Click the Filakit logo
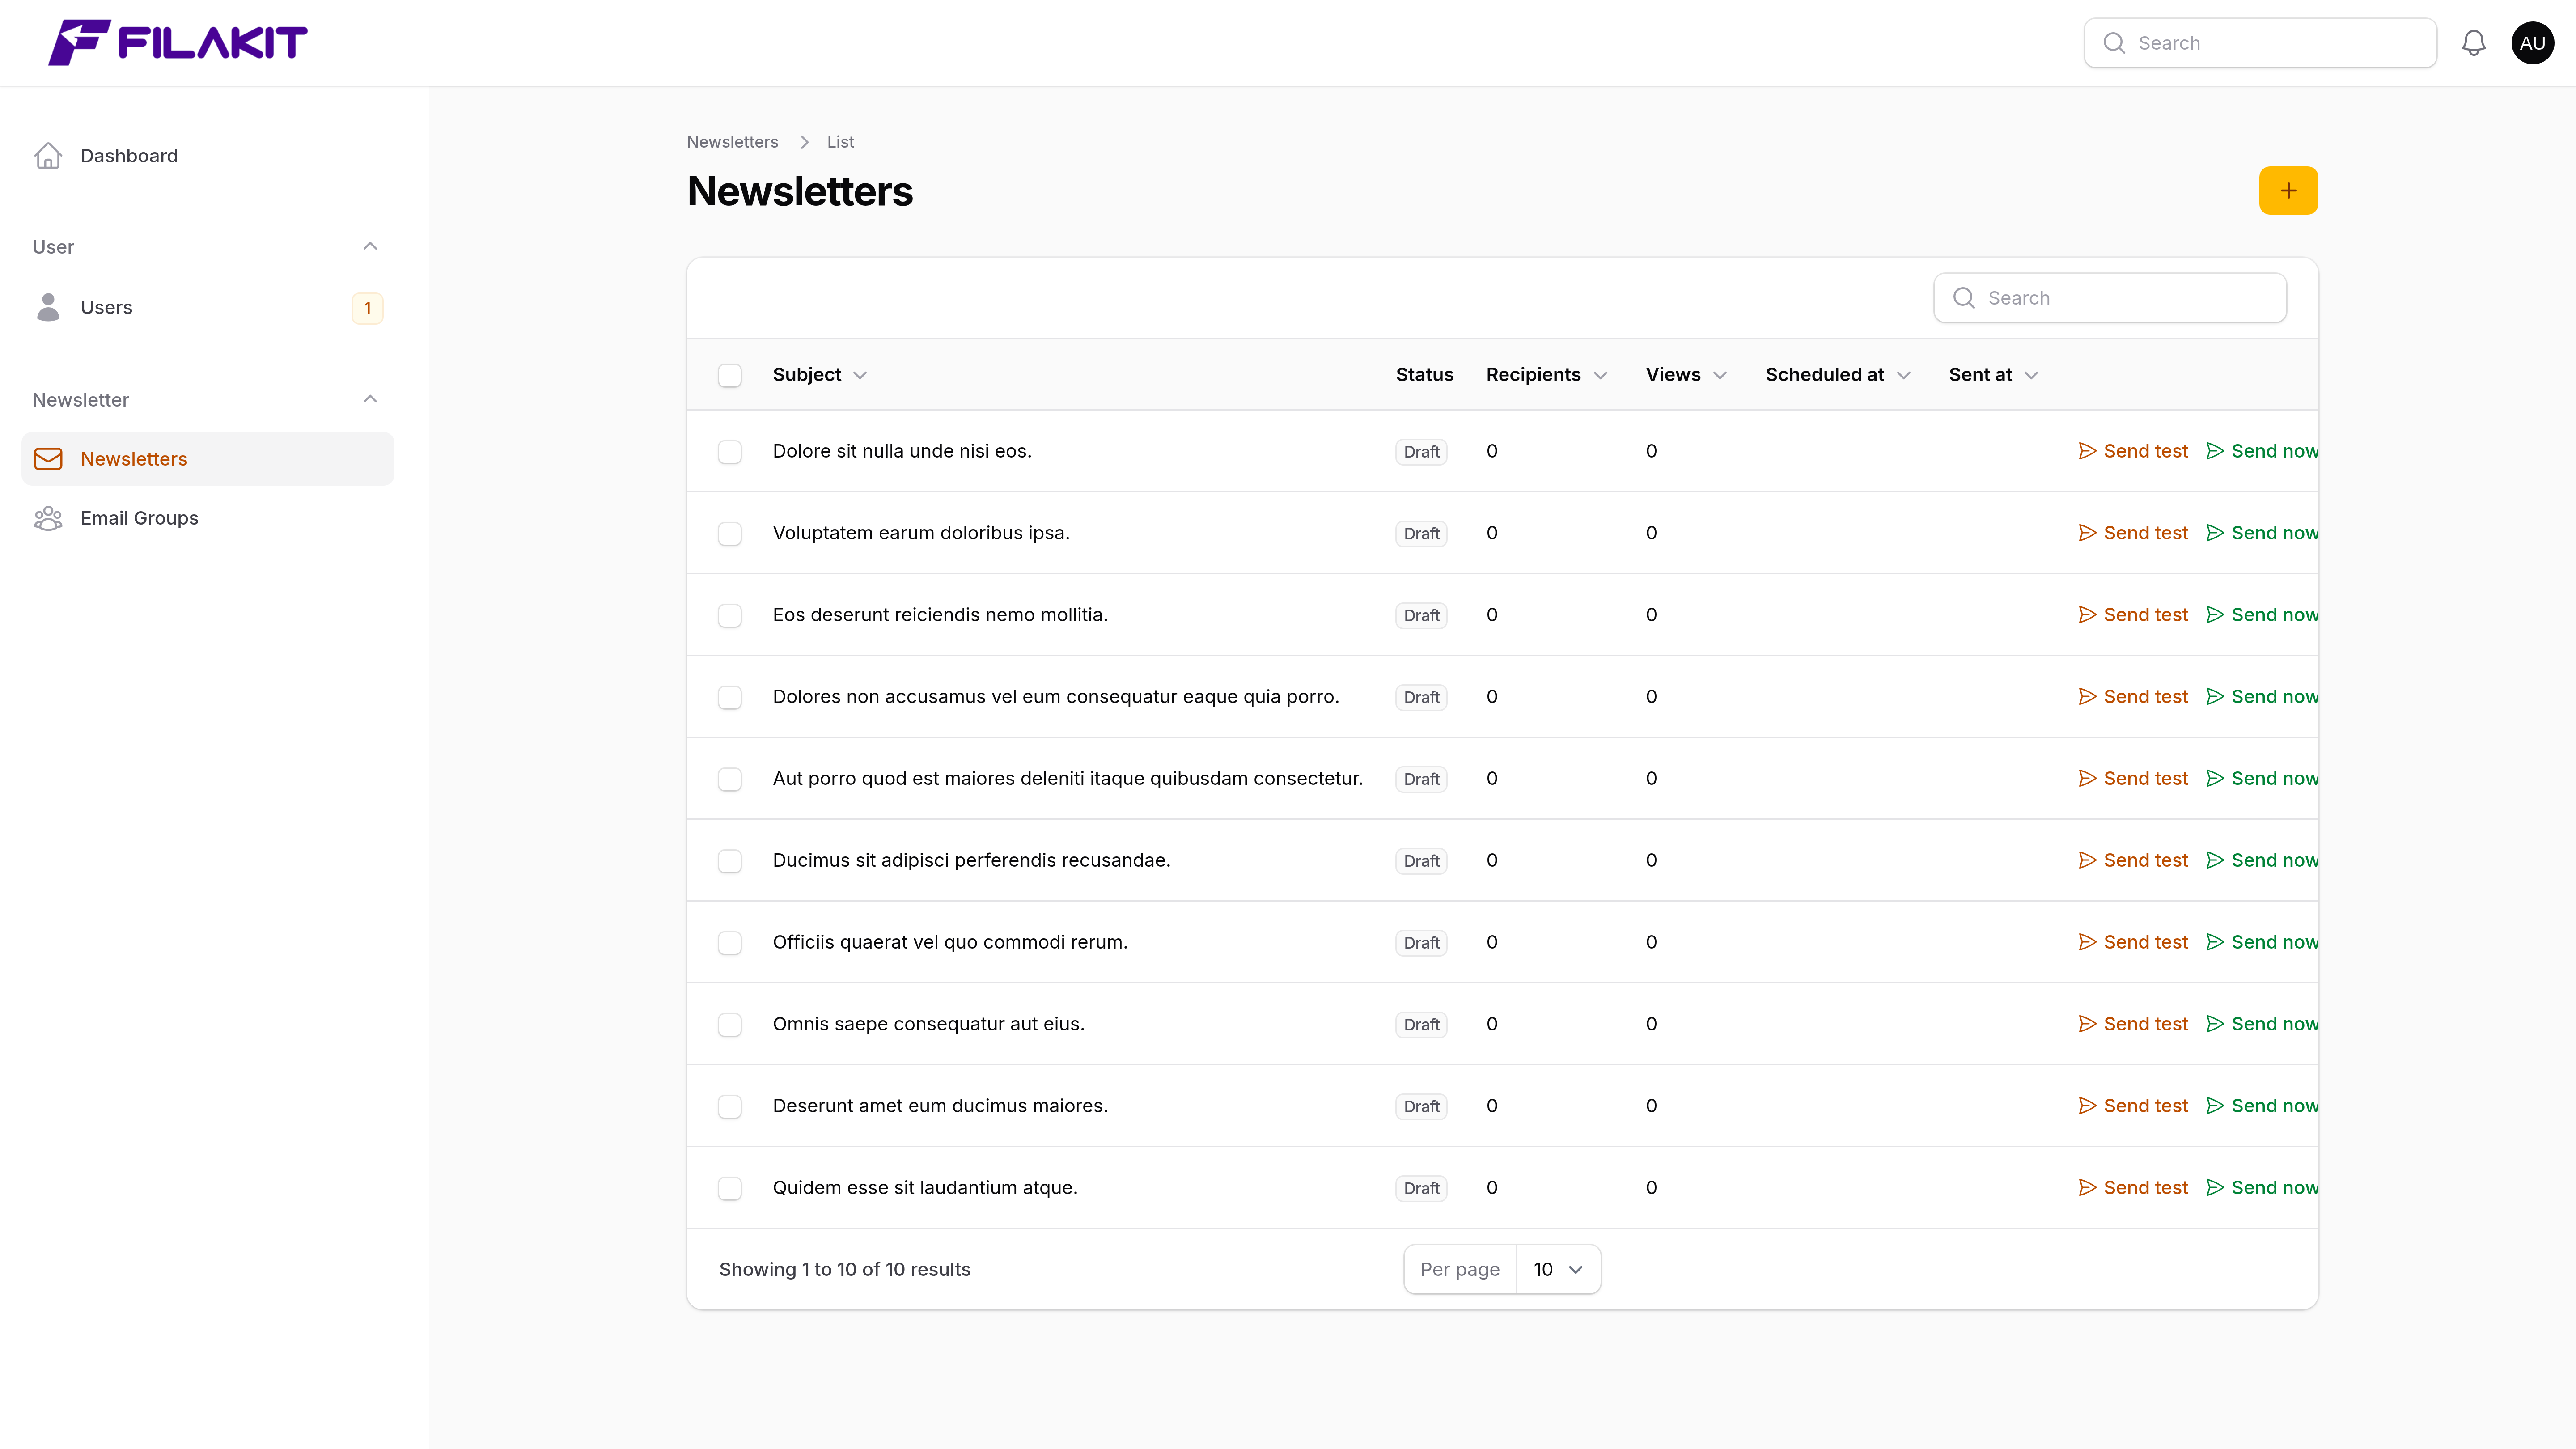This screenshot has width=2576, height=1449. click(178, 42)
